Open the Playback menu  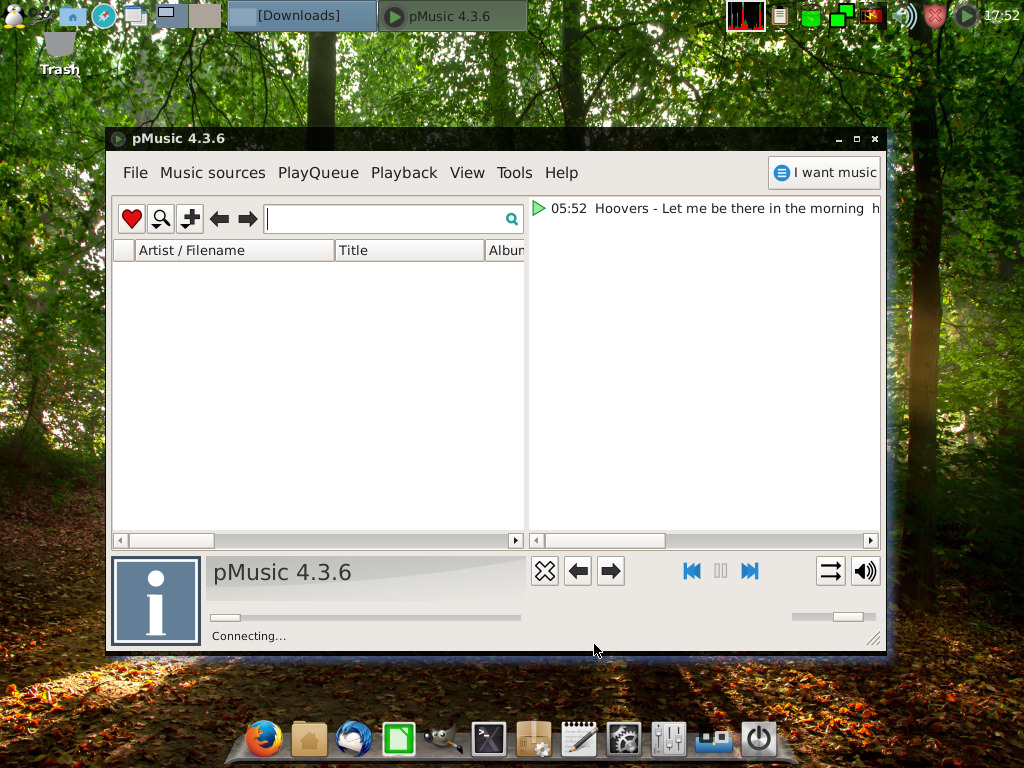tap(404, 172)
